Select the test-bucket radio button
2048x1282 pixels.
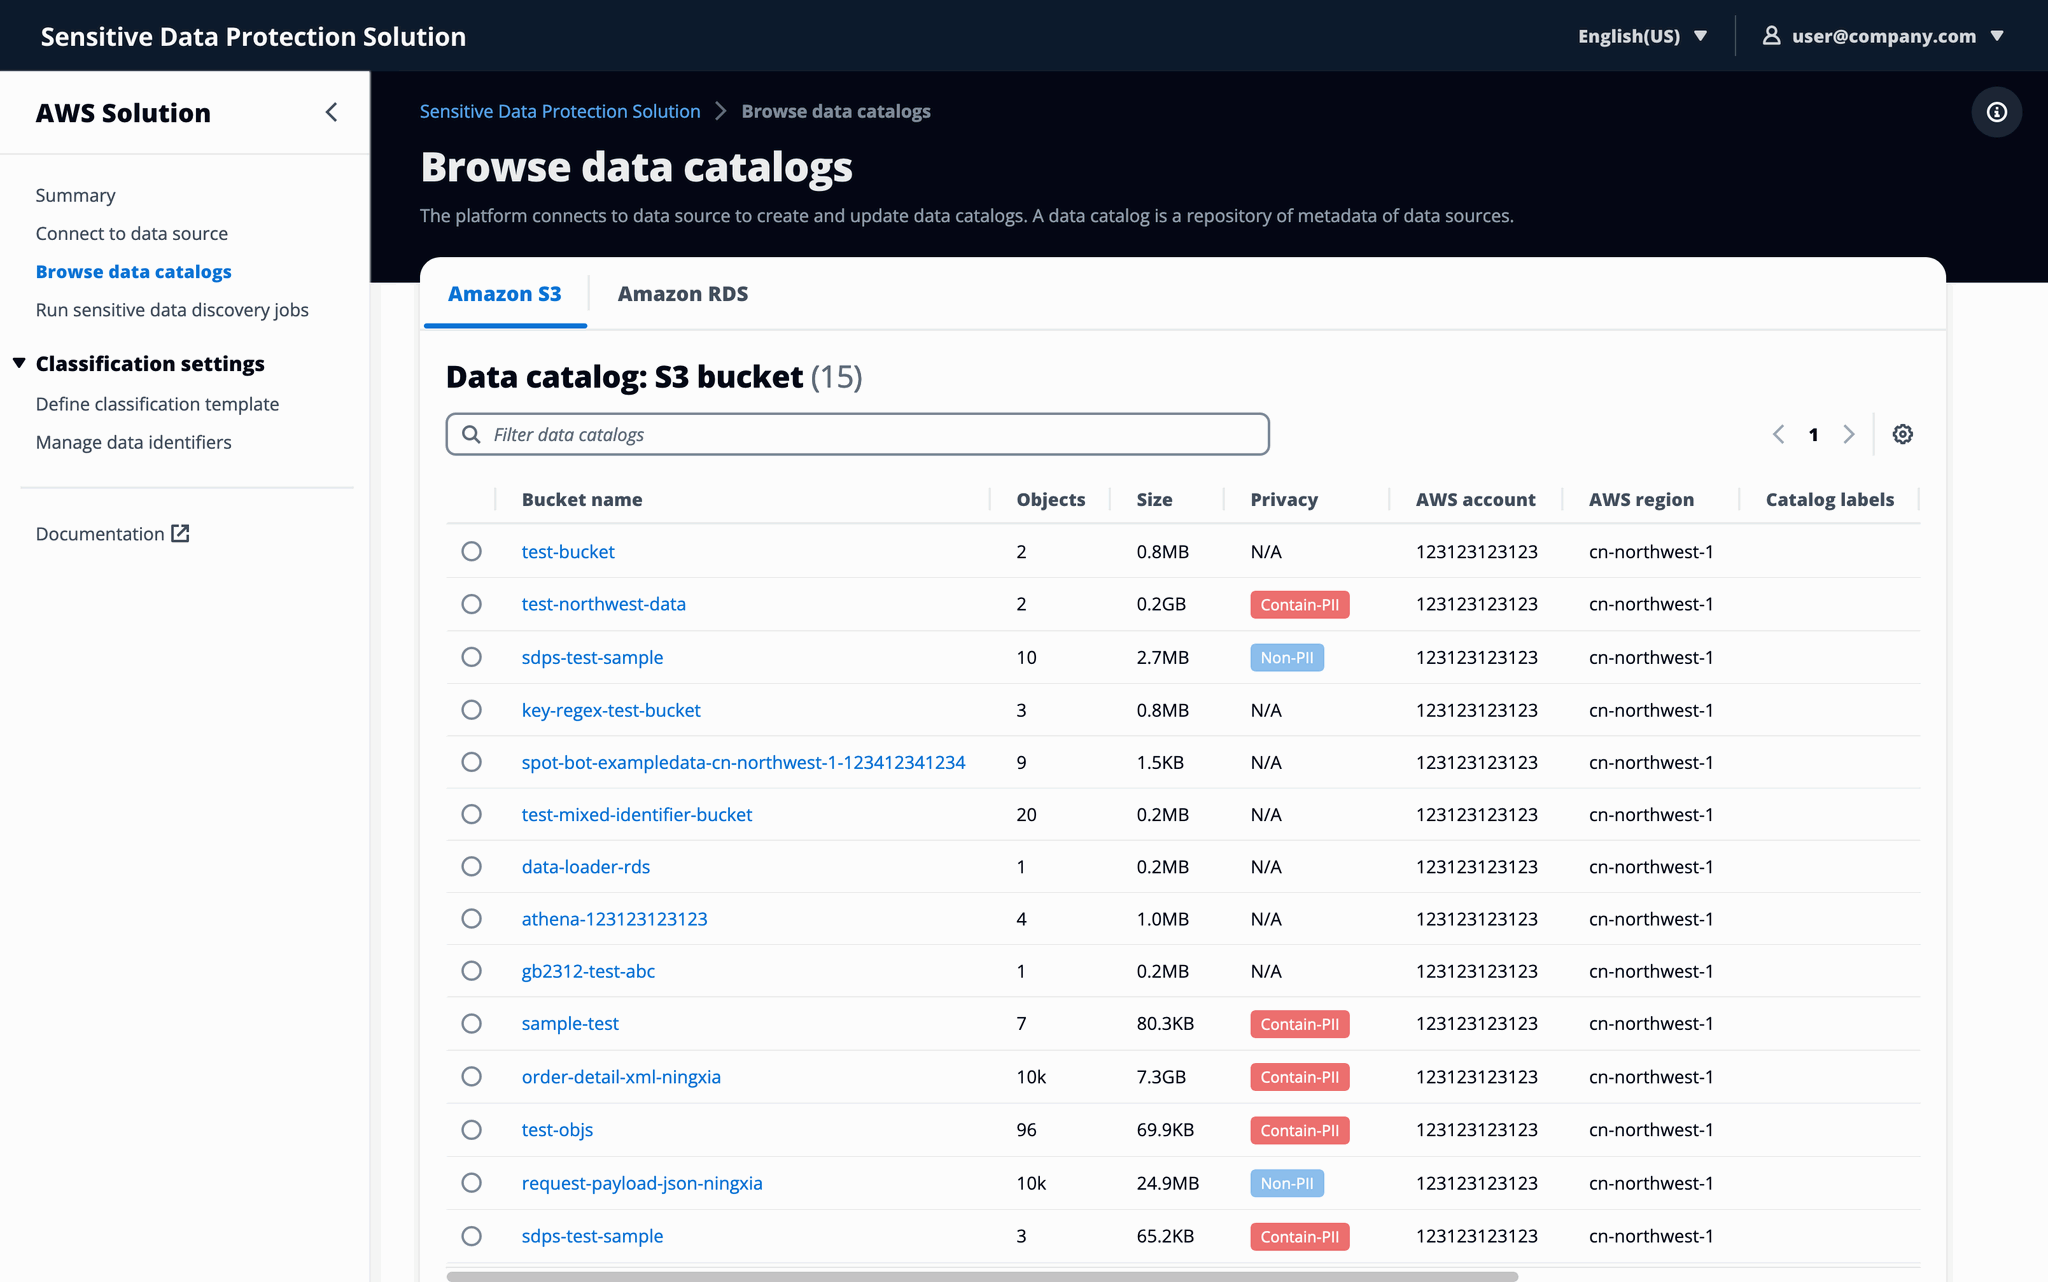471,552
